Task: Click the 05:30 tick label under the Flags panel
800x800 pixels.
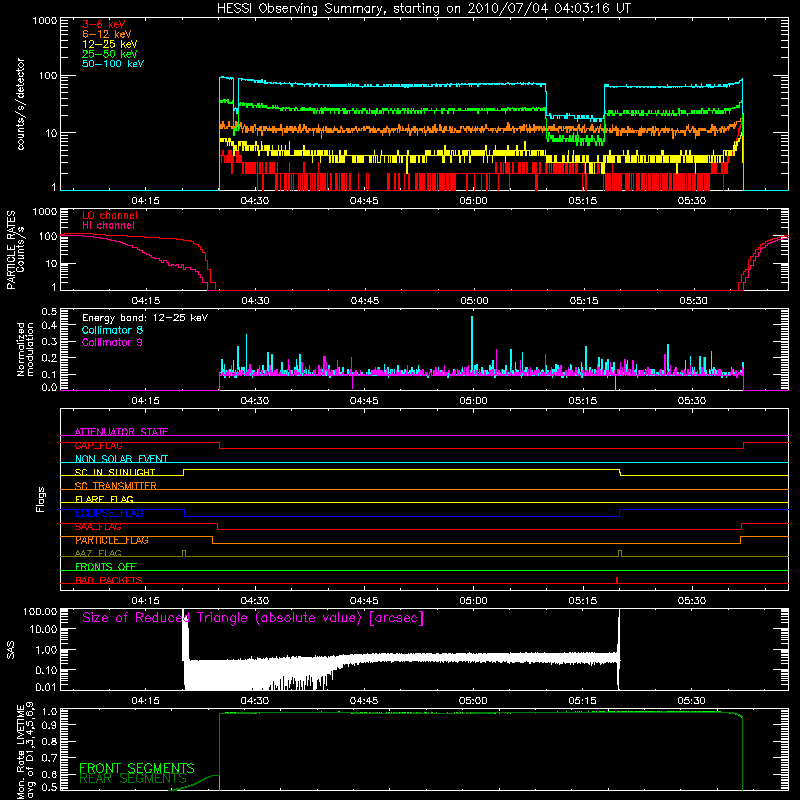Action: click(x=692, y=601)
